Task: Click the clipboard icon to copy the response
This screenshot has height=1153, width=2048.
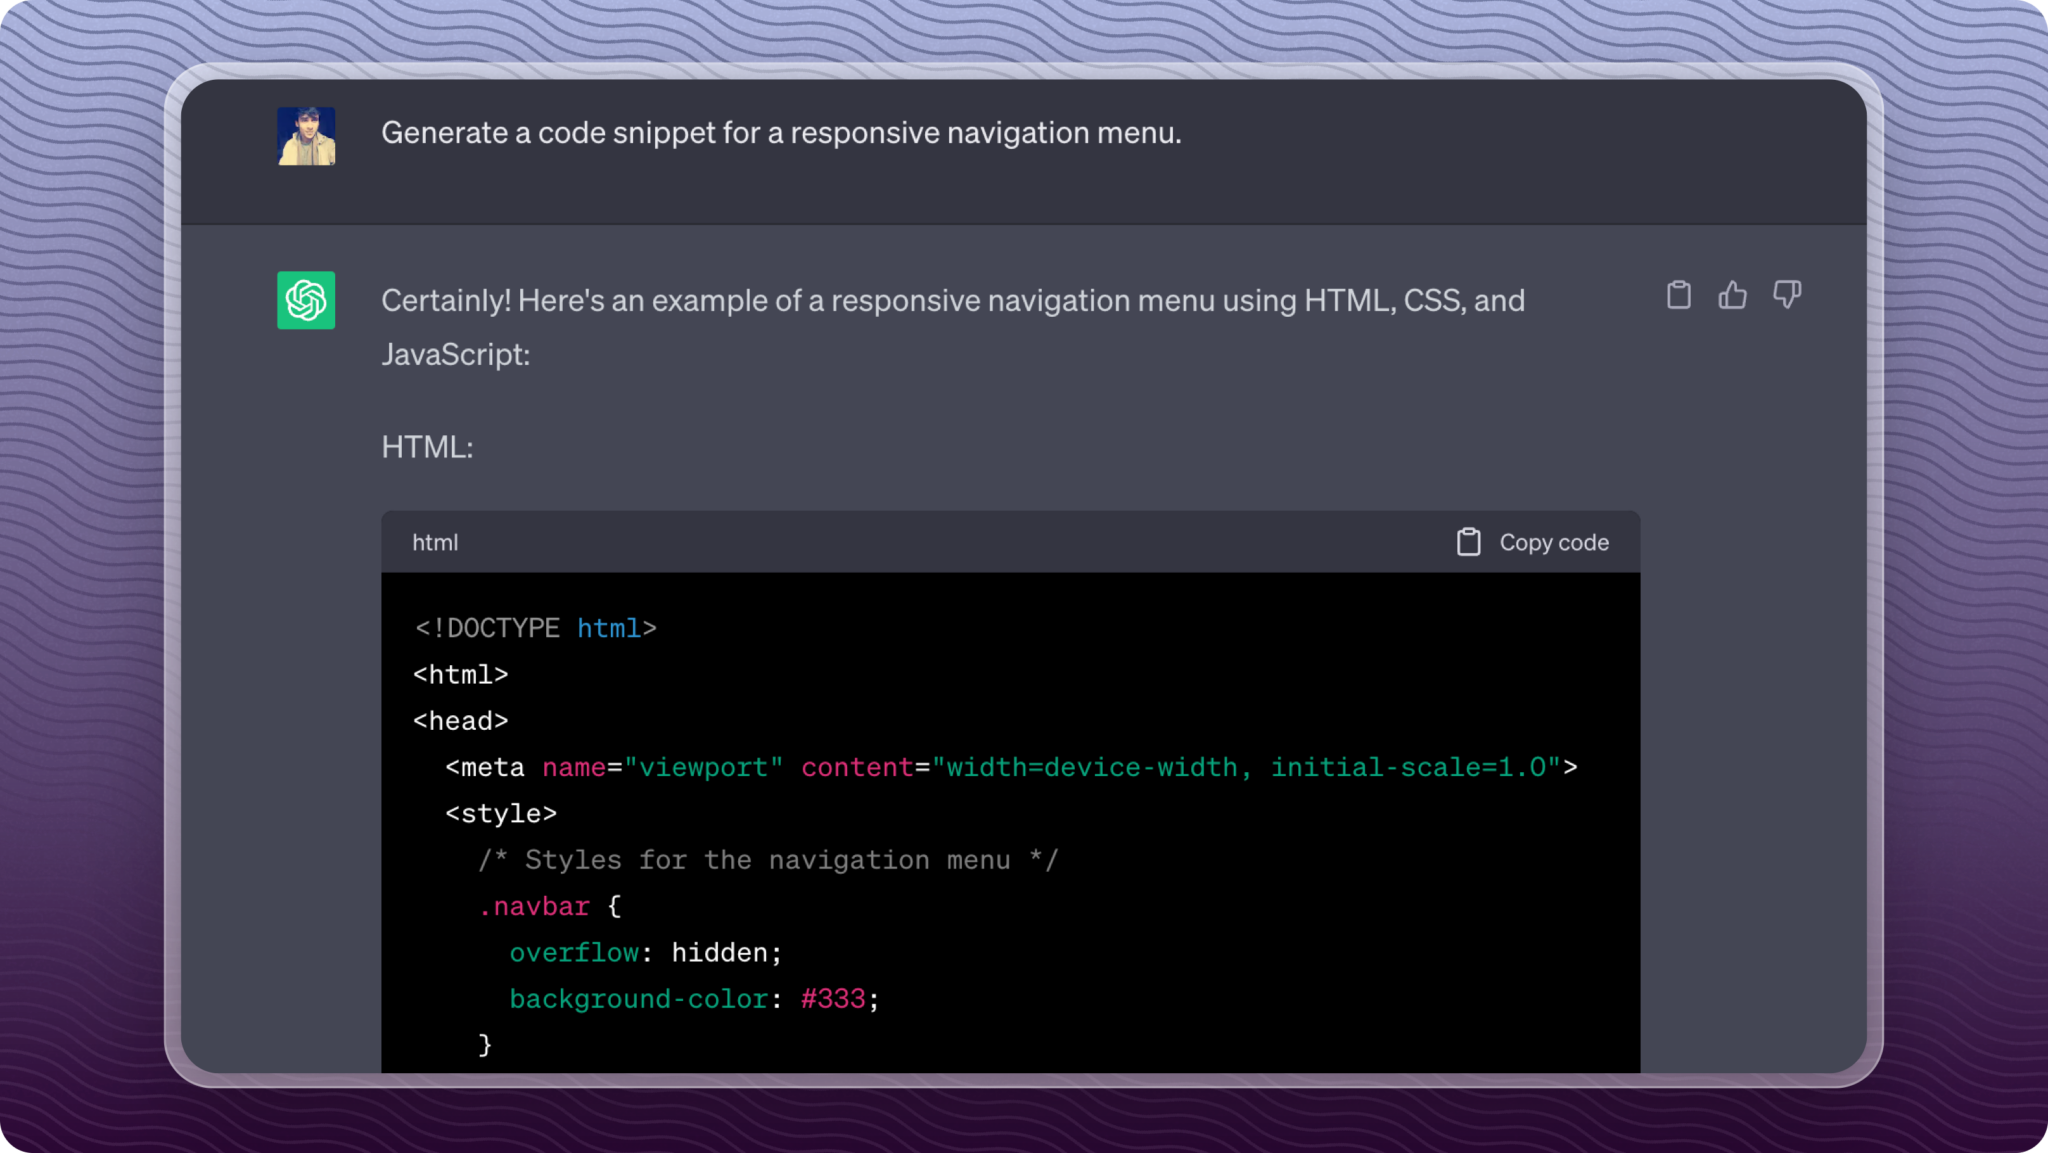Action: 1680,294
